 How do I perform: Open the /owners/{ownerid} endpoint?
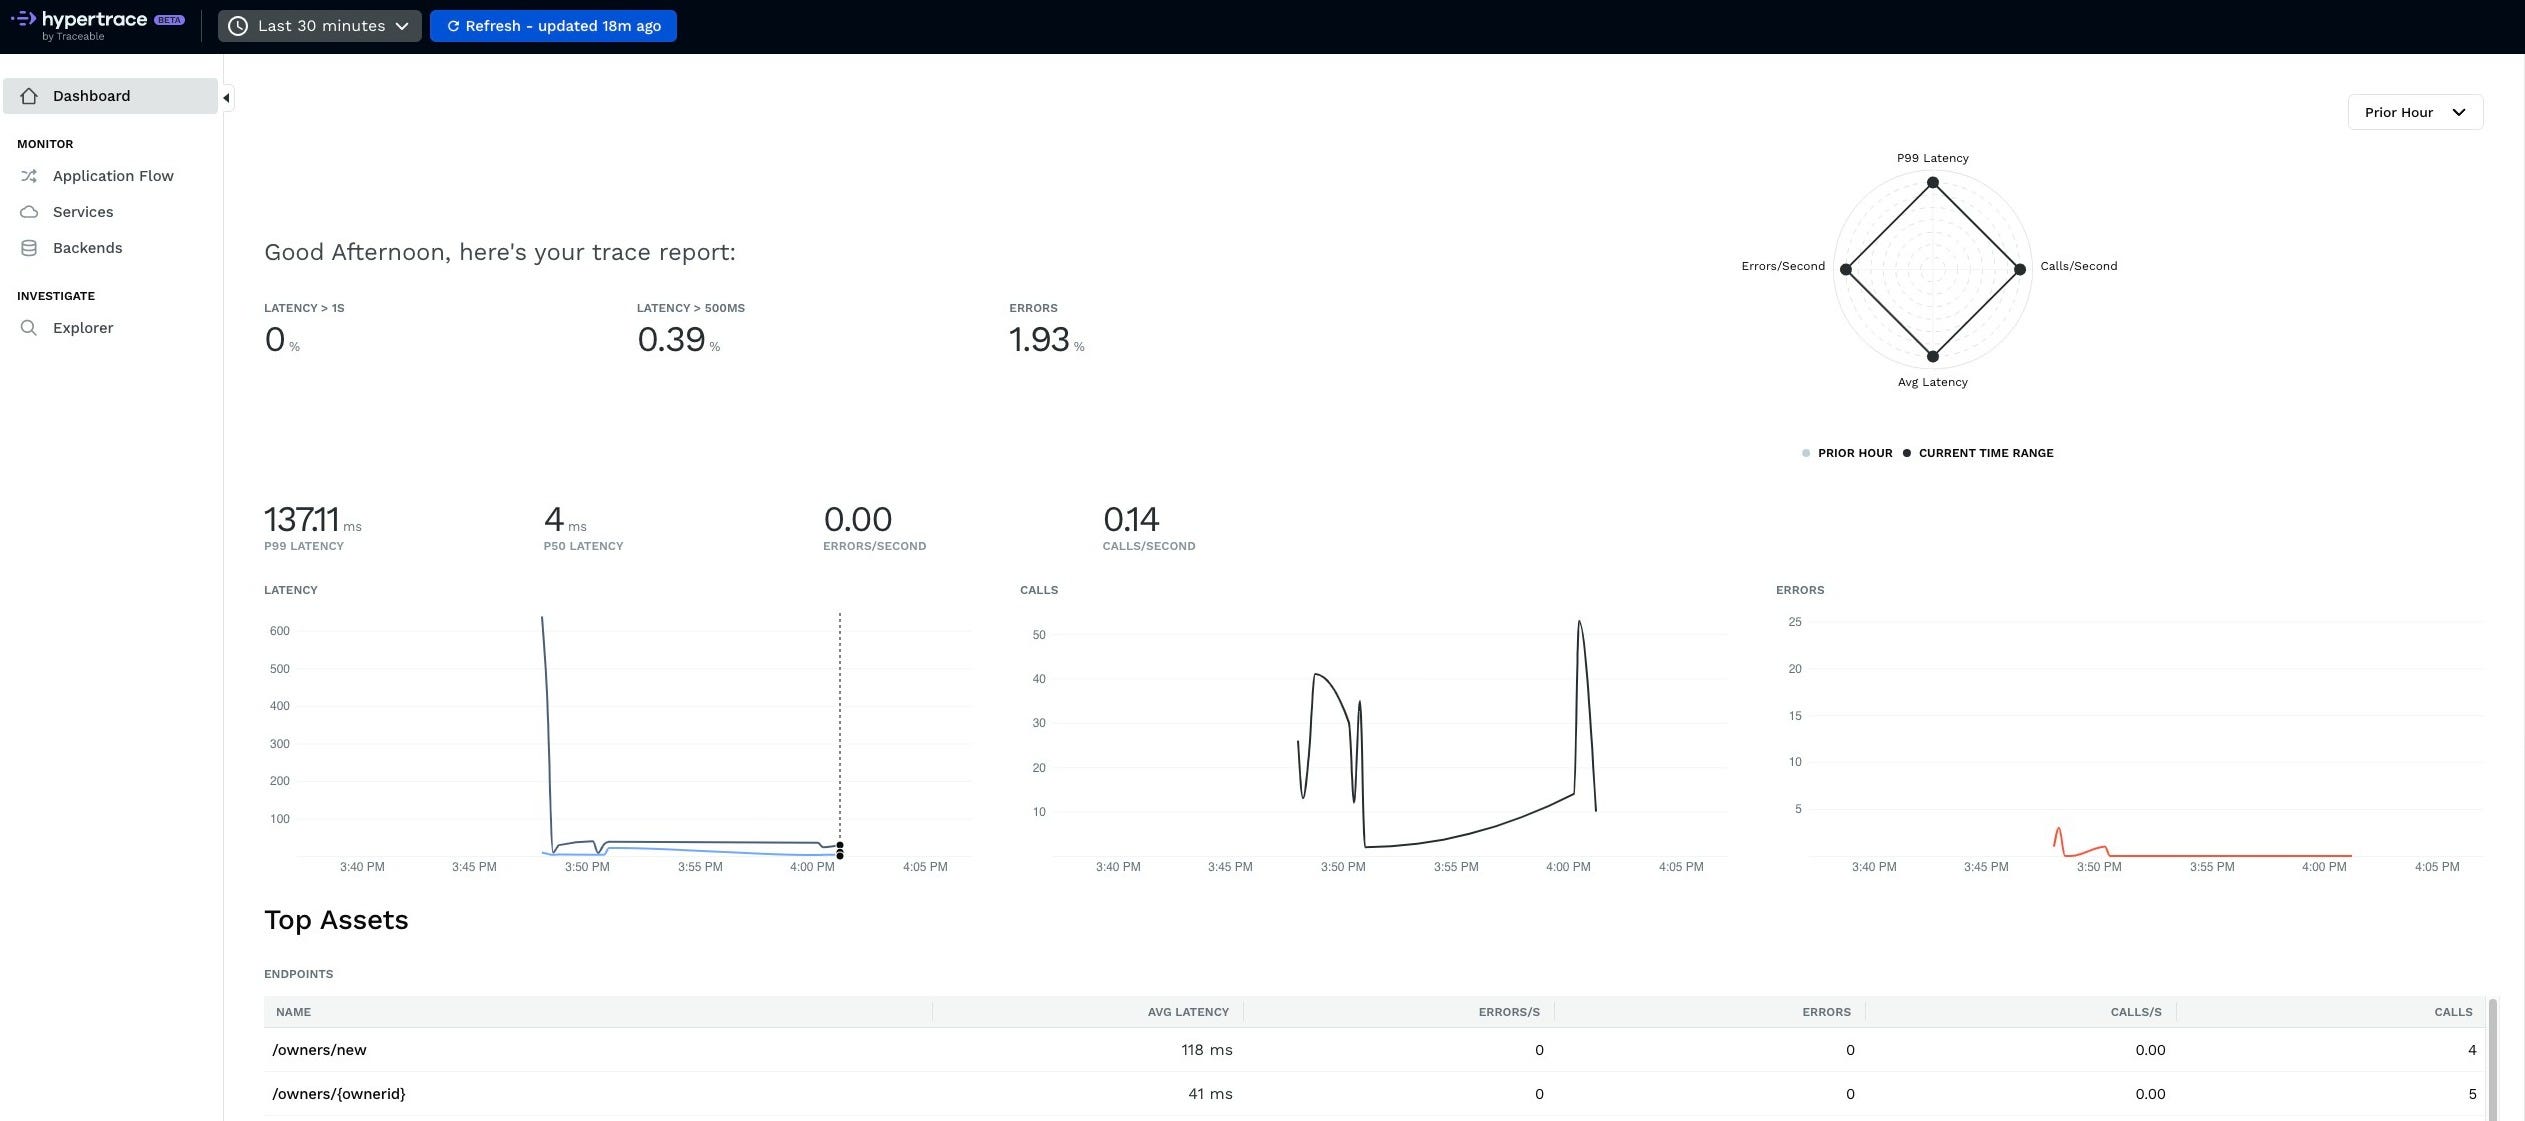point(339,1094)
